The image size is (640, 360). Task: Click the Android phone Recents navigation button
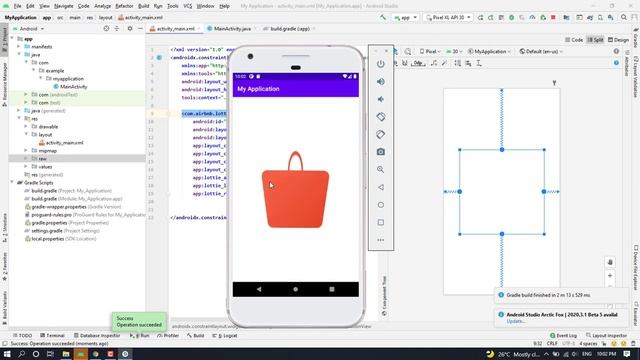(x=332, y=289)
